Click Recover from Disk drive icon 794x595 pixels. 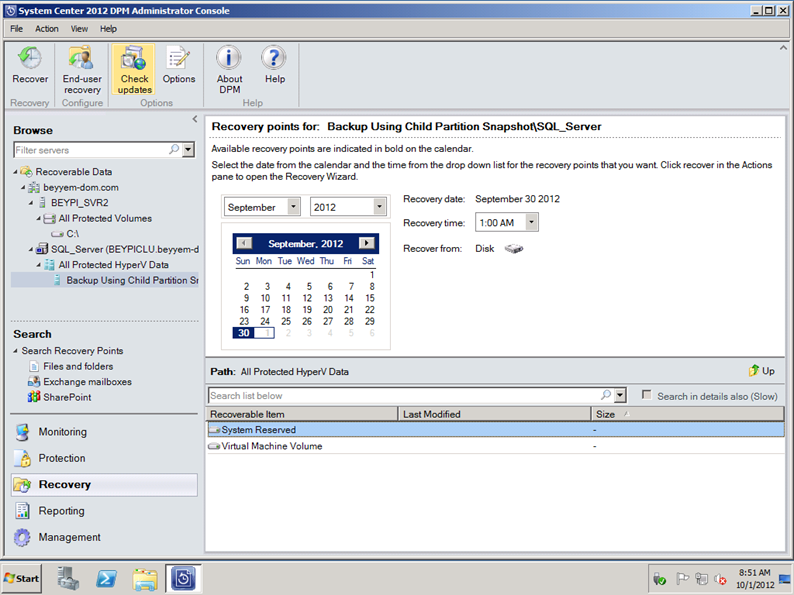coord(514,249)
